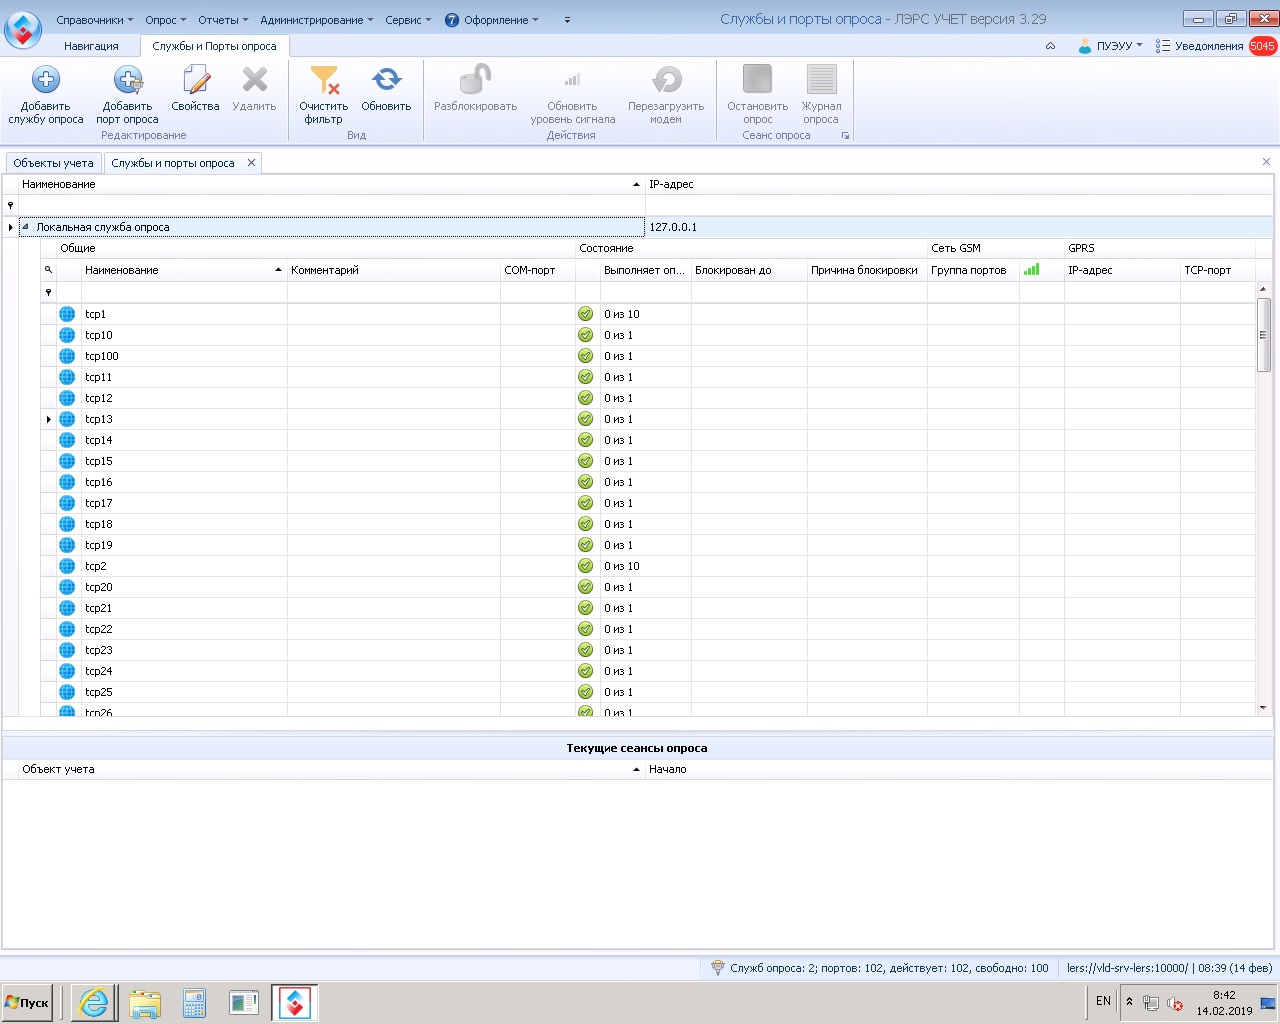
Task: Click the EN language indicator
Action: click(x=1103, y=1001)
